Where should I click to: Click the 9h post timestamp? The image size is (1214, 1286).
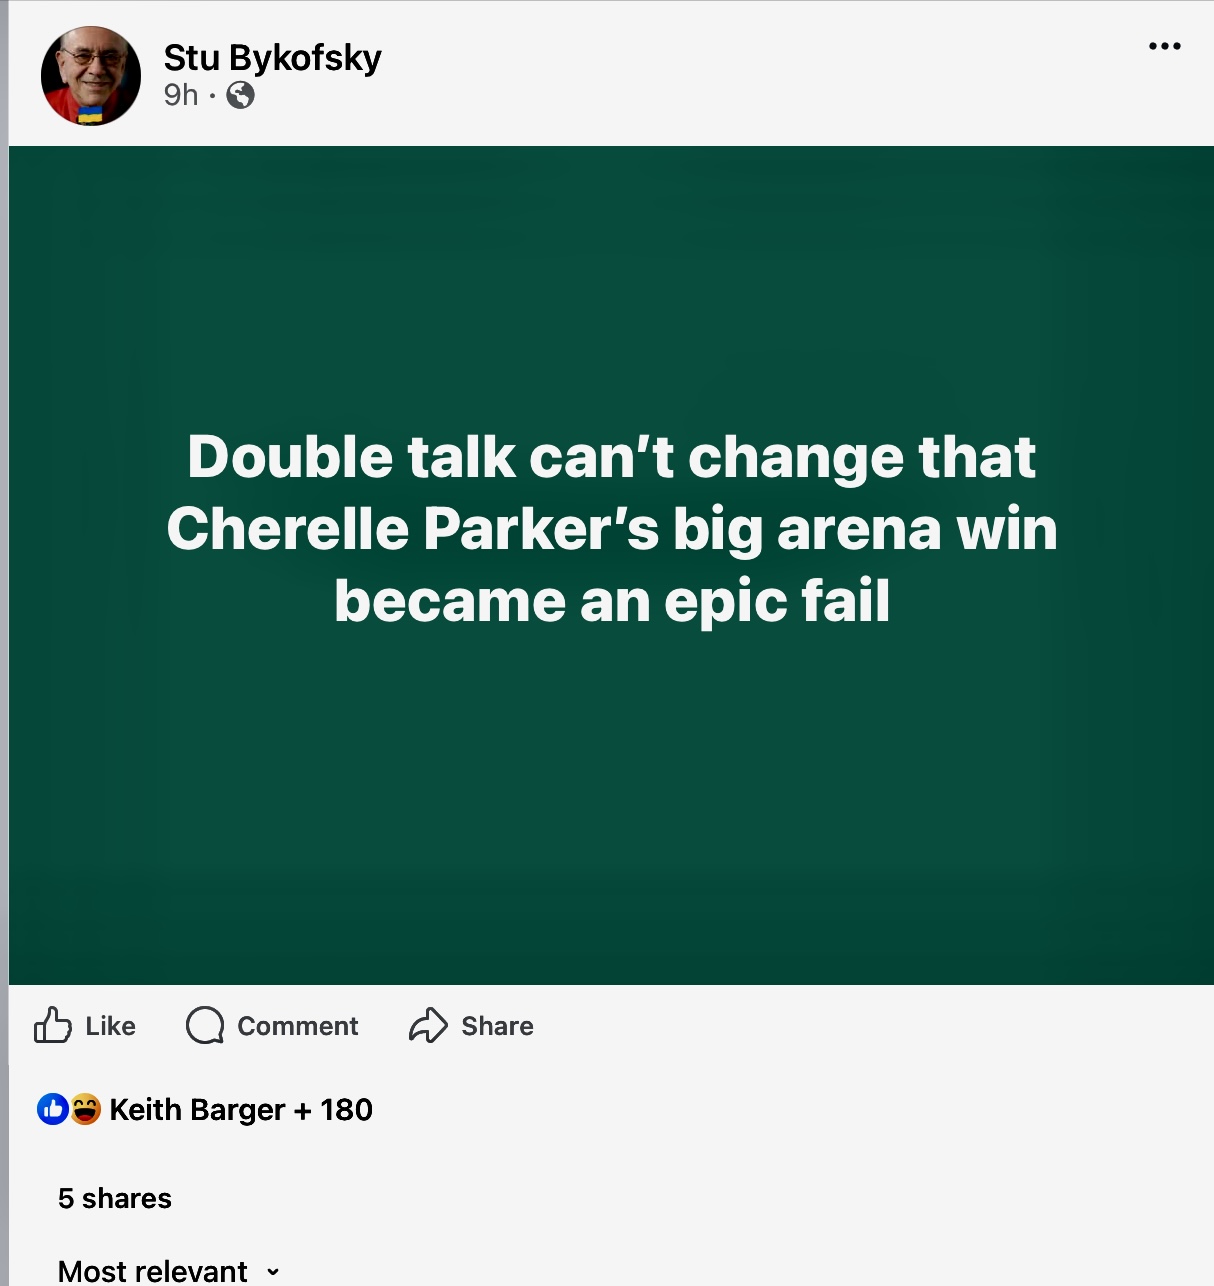point(181,95)
